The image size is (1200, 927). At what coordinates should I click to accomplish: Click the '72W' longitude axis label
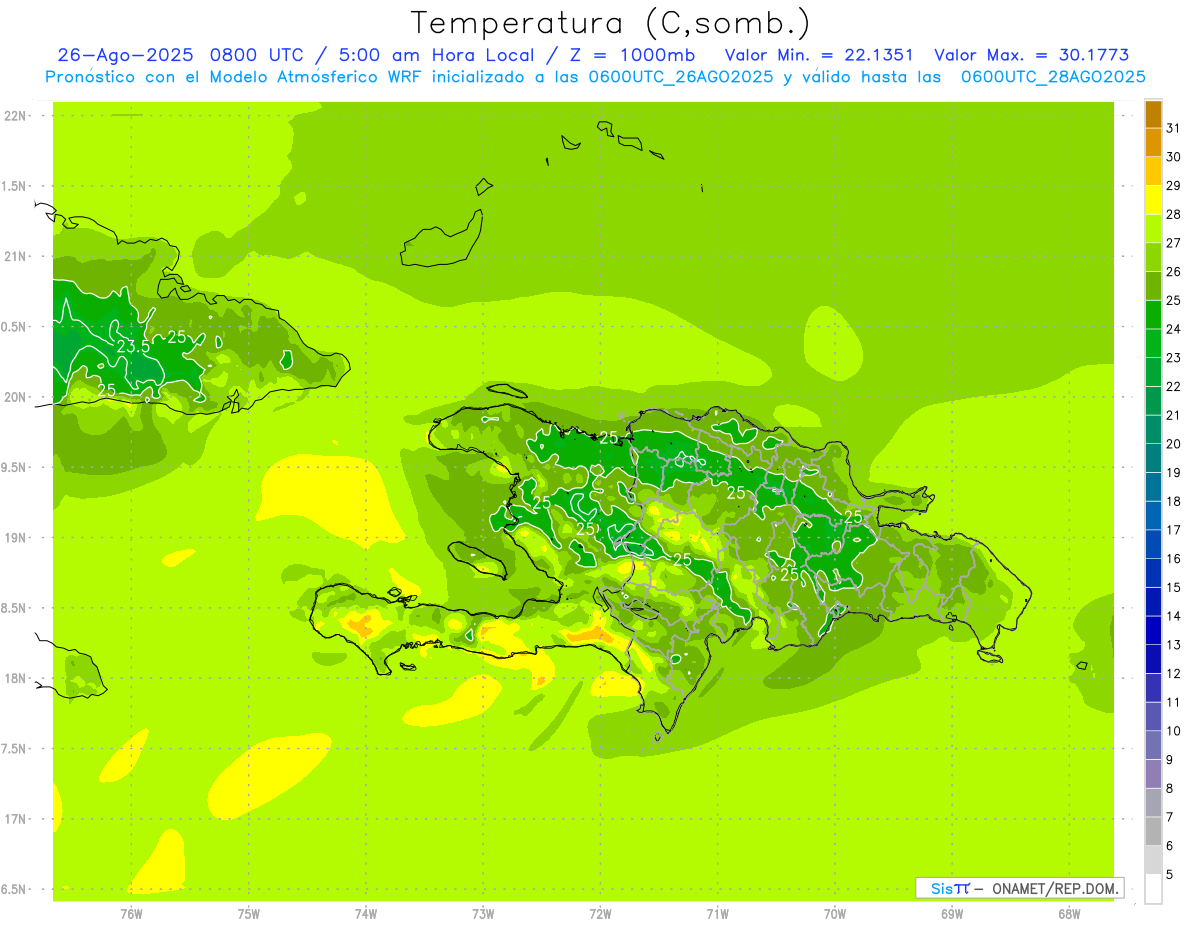600,914
